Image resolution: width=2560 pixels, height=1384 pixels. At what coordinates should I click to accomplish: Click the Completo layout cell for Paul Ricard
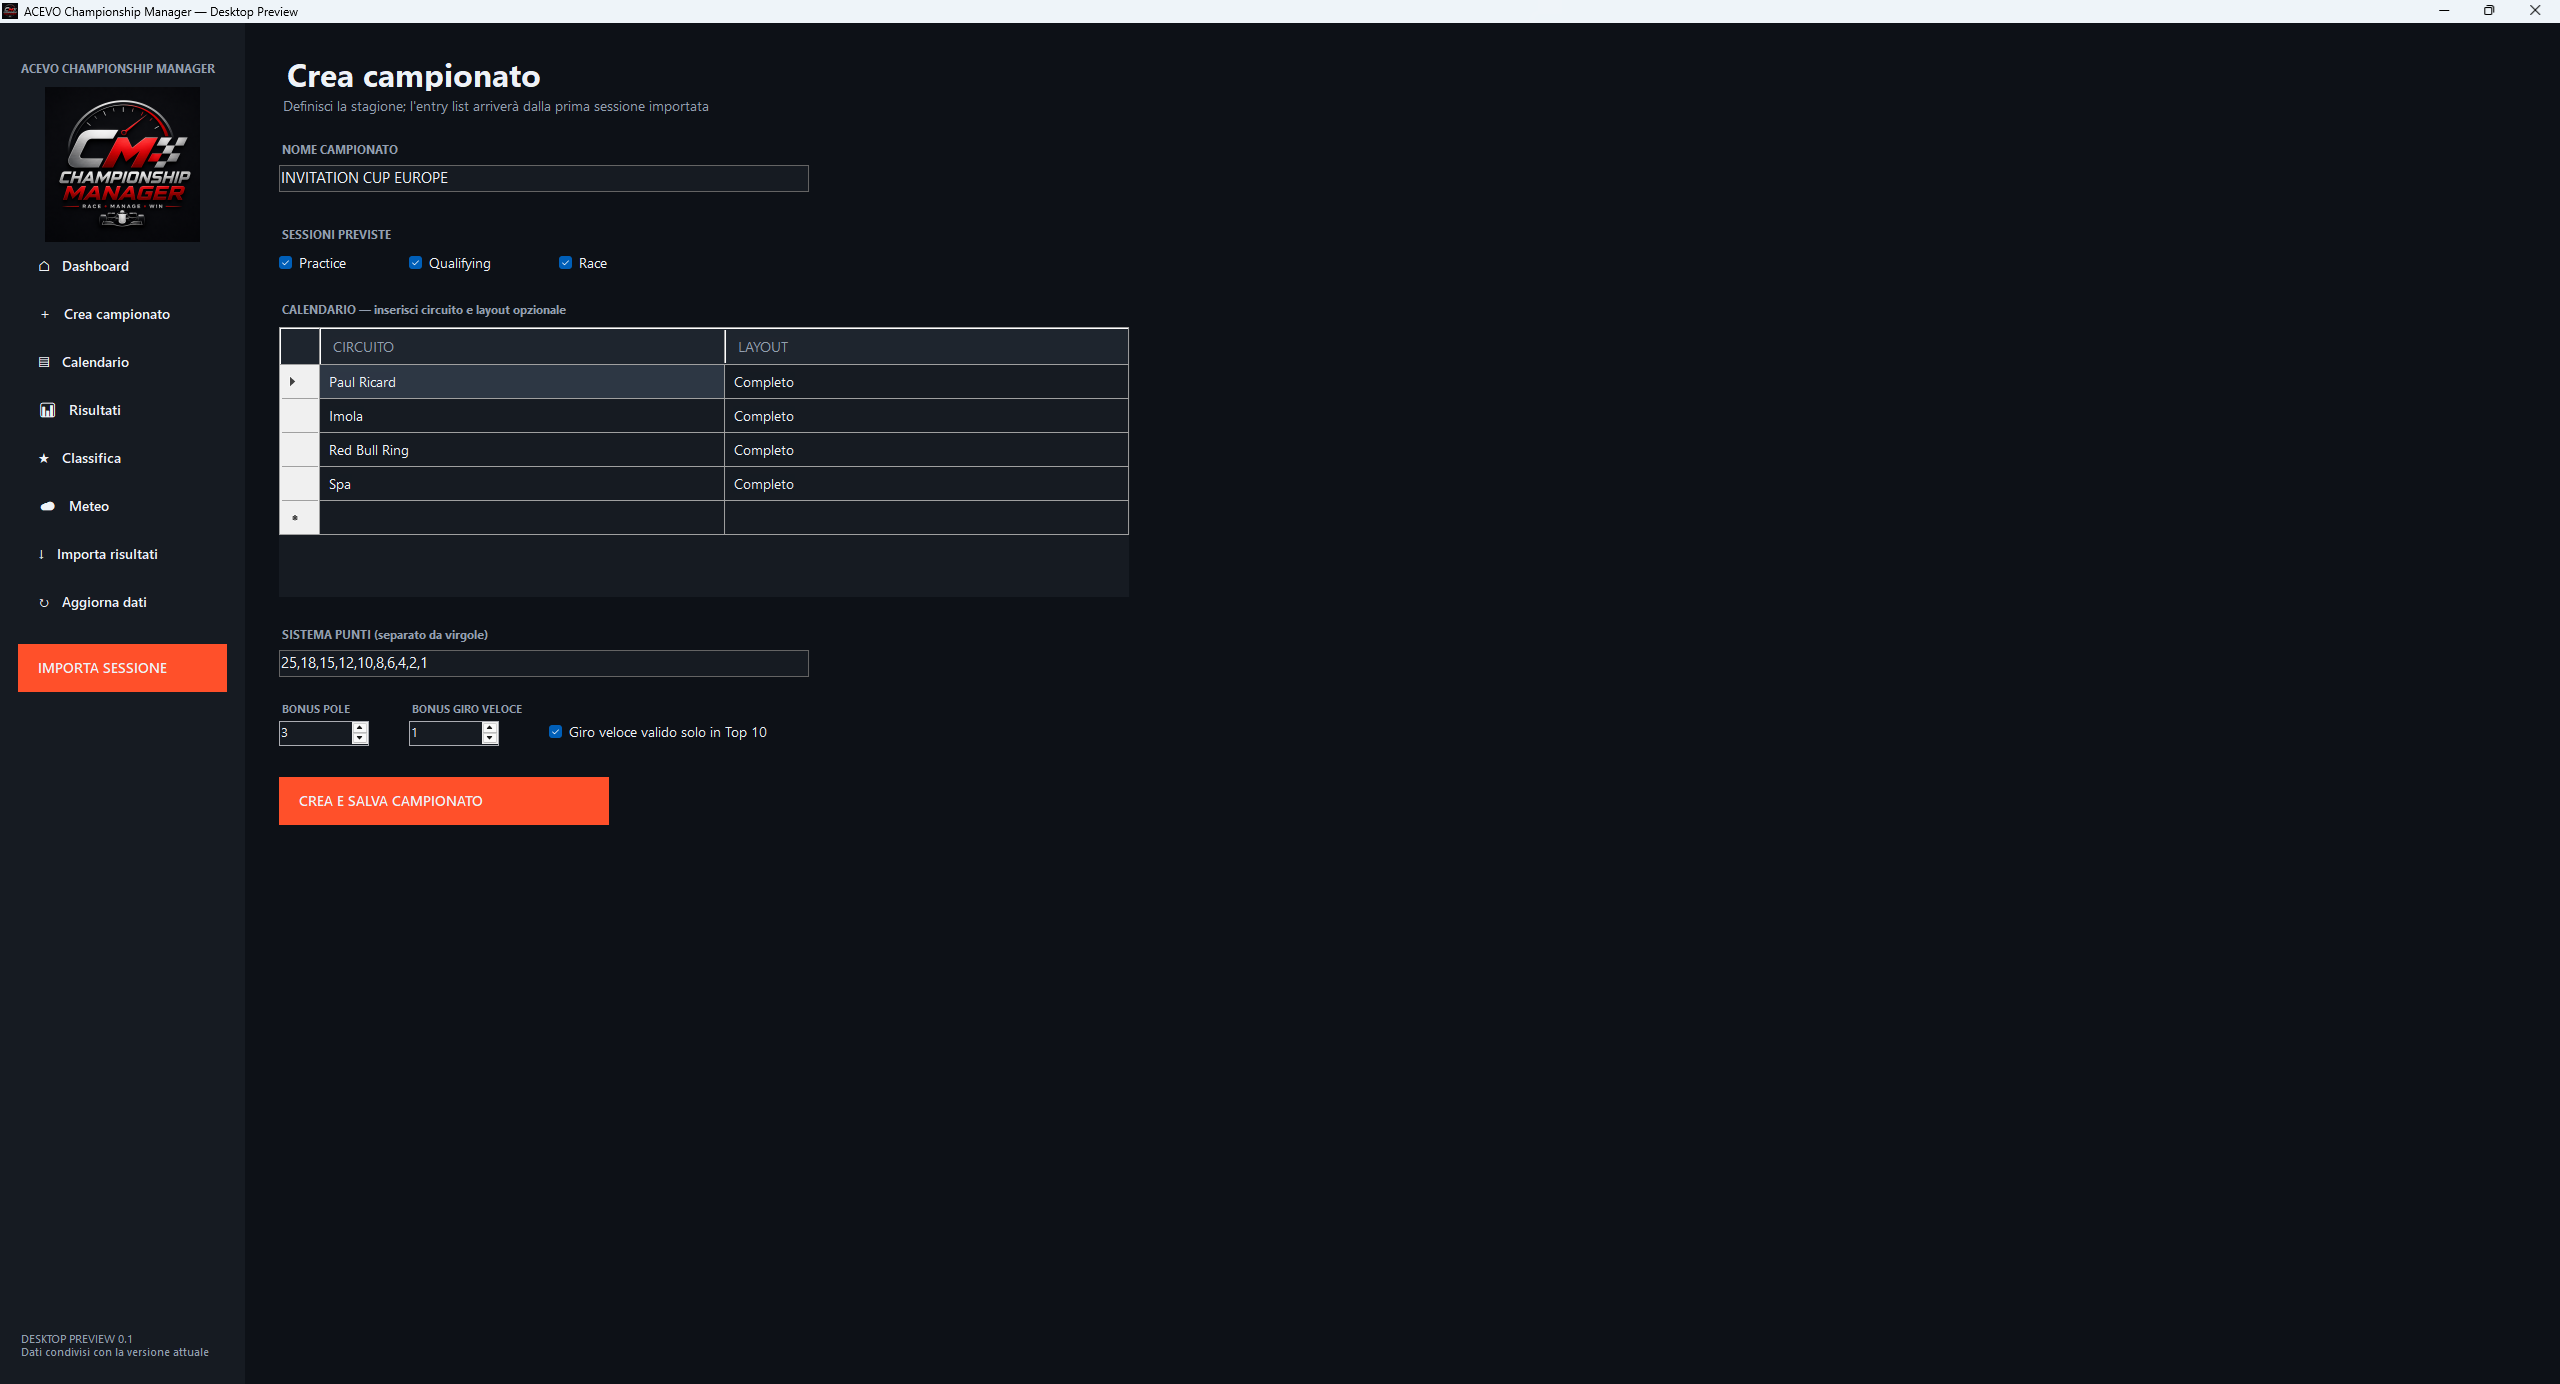[x=926, y=382]
